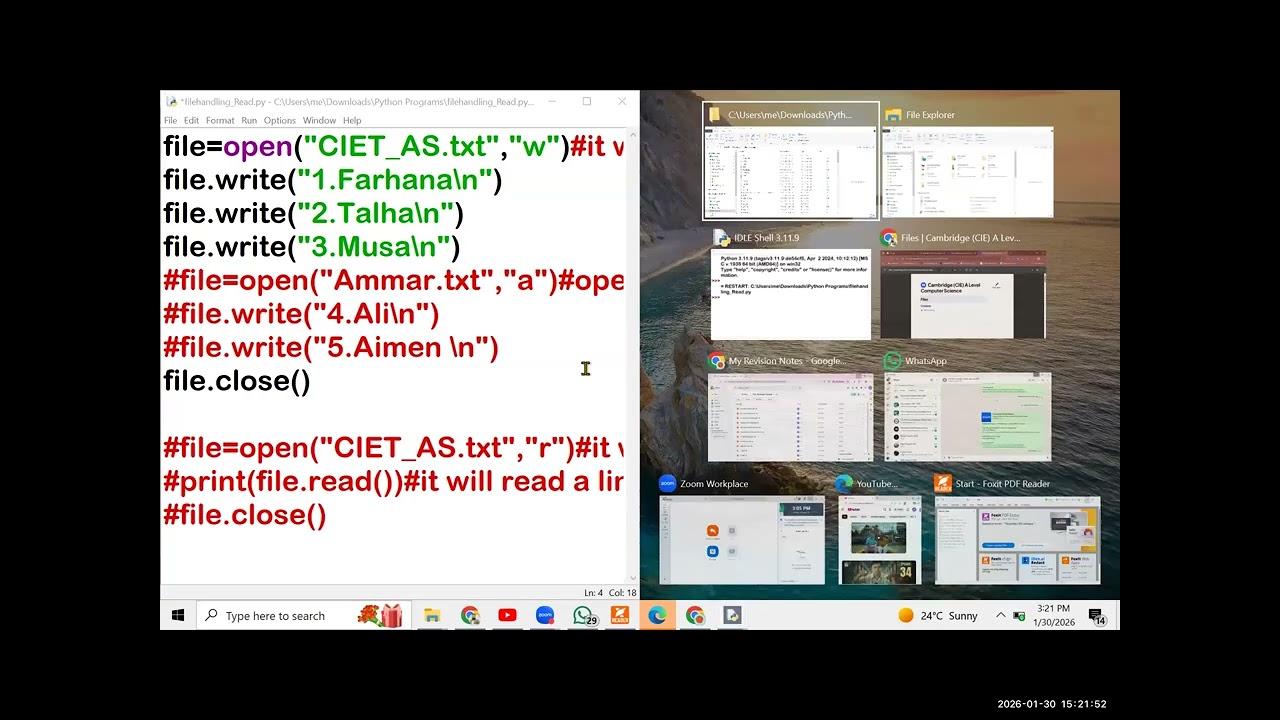Click the Edge icon beside YouTube title

point(845,484)
